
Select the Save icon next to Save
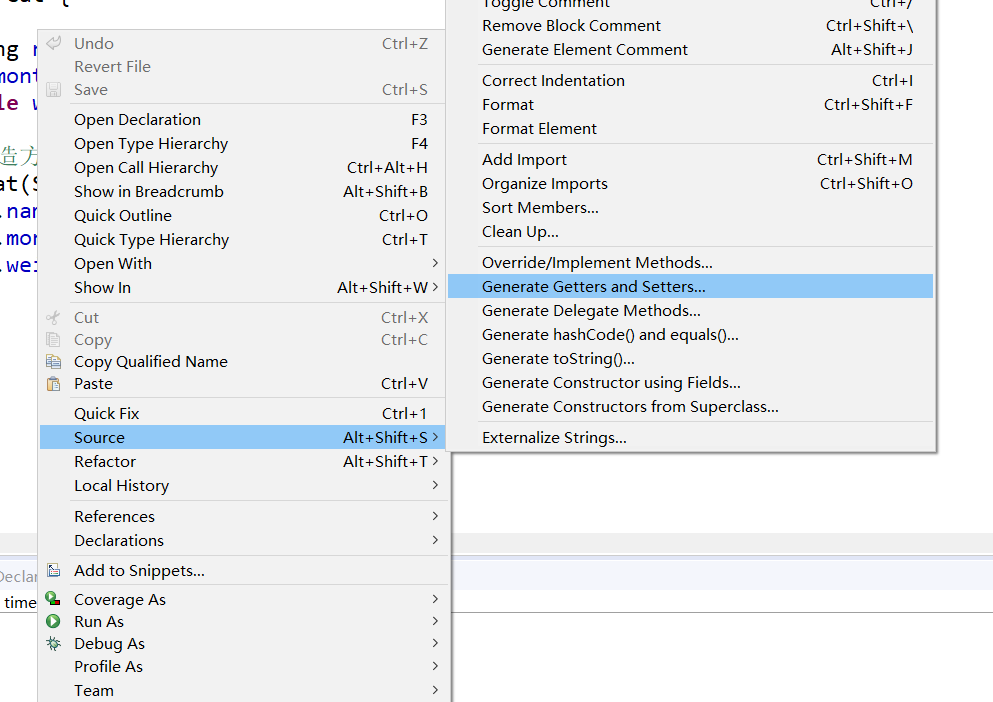tap(54, 89)
